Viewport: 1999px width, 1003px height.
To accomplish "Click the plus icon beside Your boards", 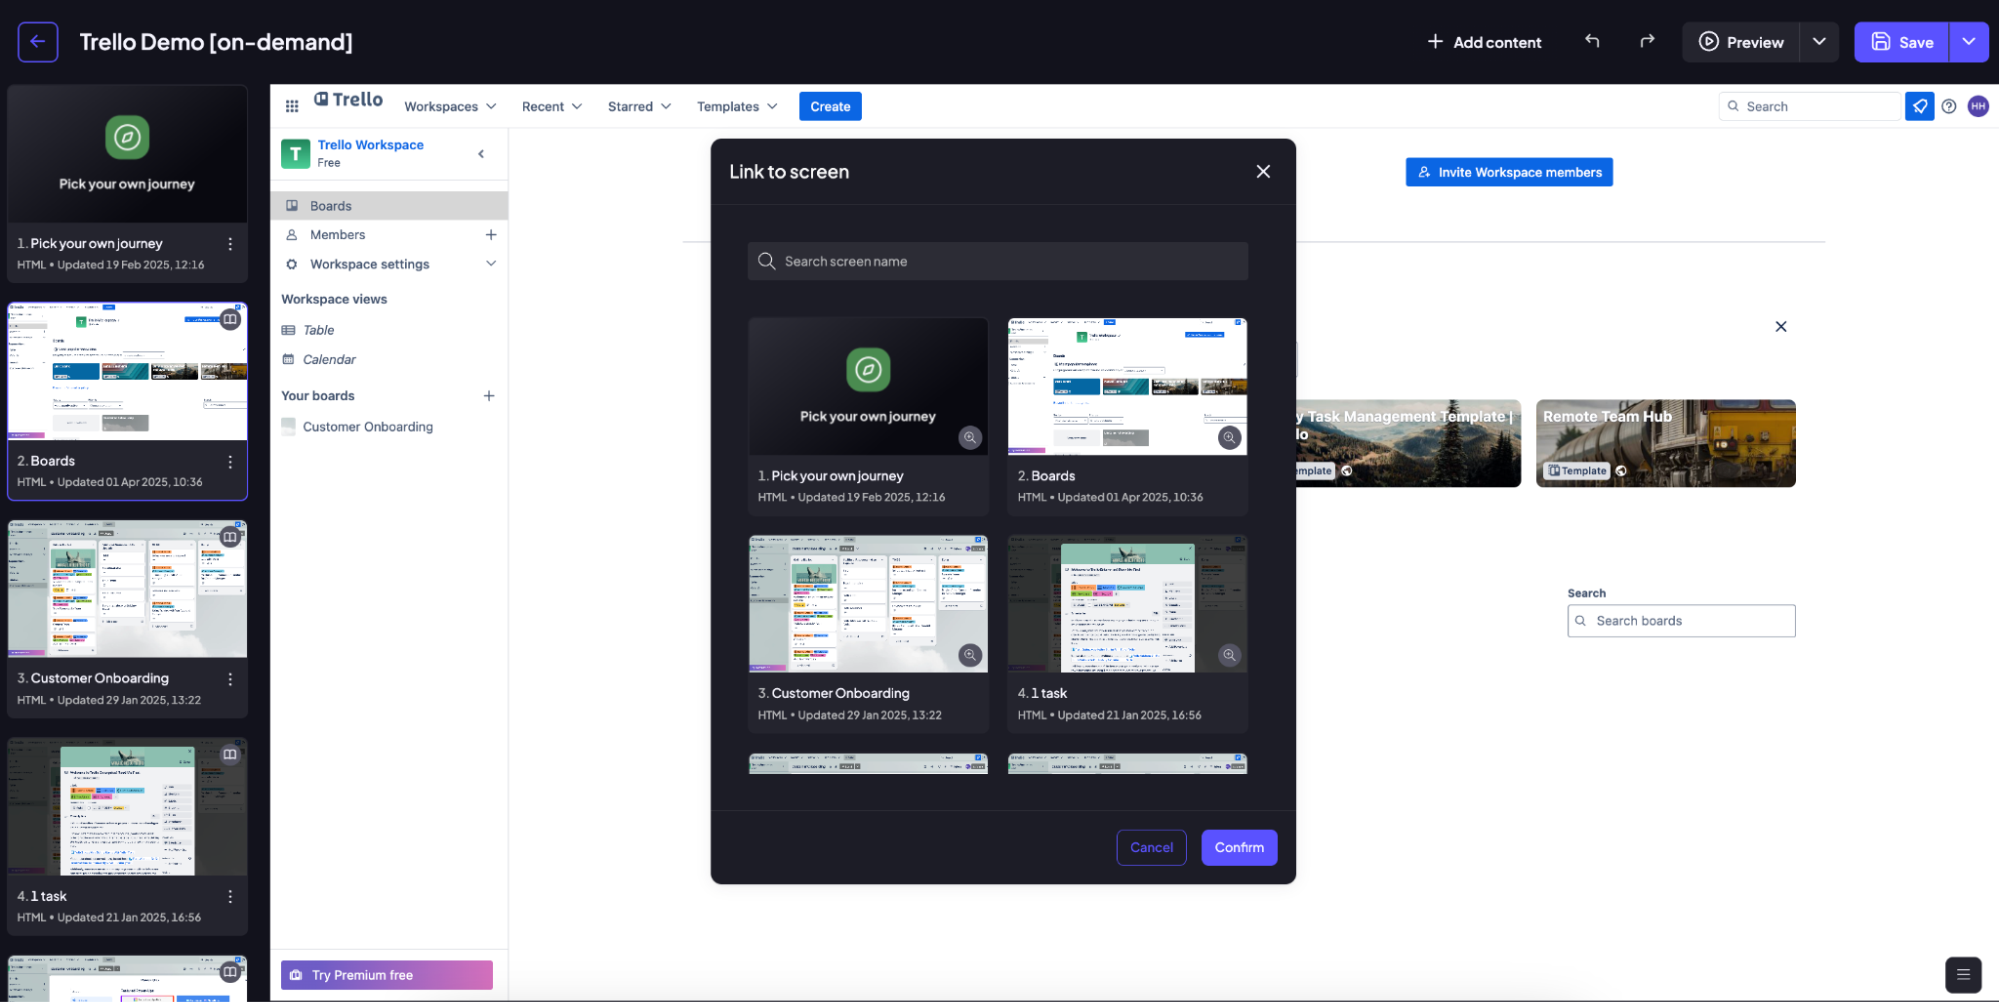I will pyautogui.click(x=489, y=396).
